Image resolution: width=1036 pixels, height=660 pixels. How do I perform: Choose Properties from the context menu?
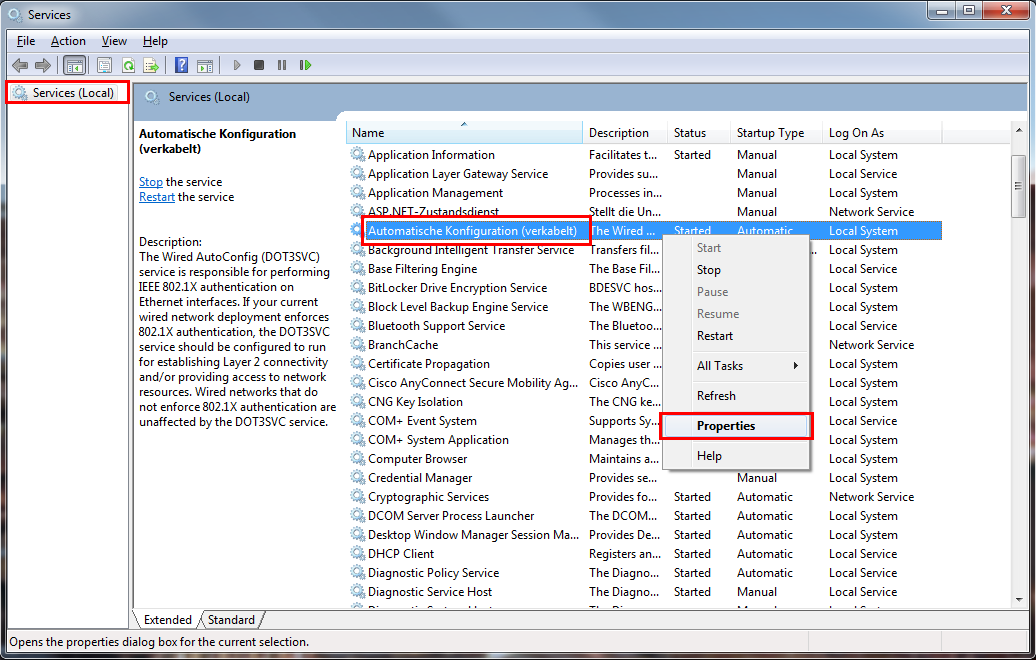point(726,426)
